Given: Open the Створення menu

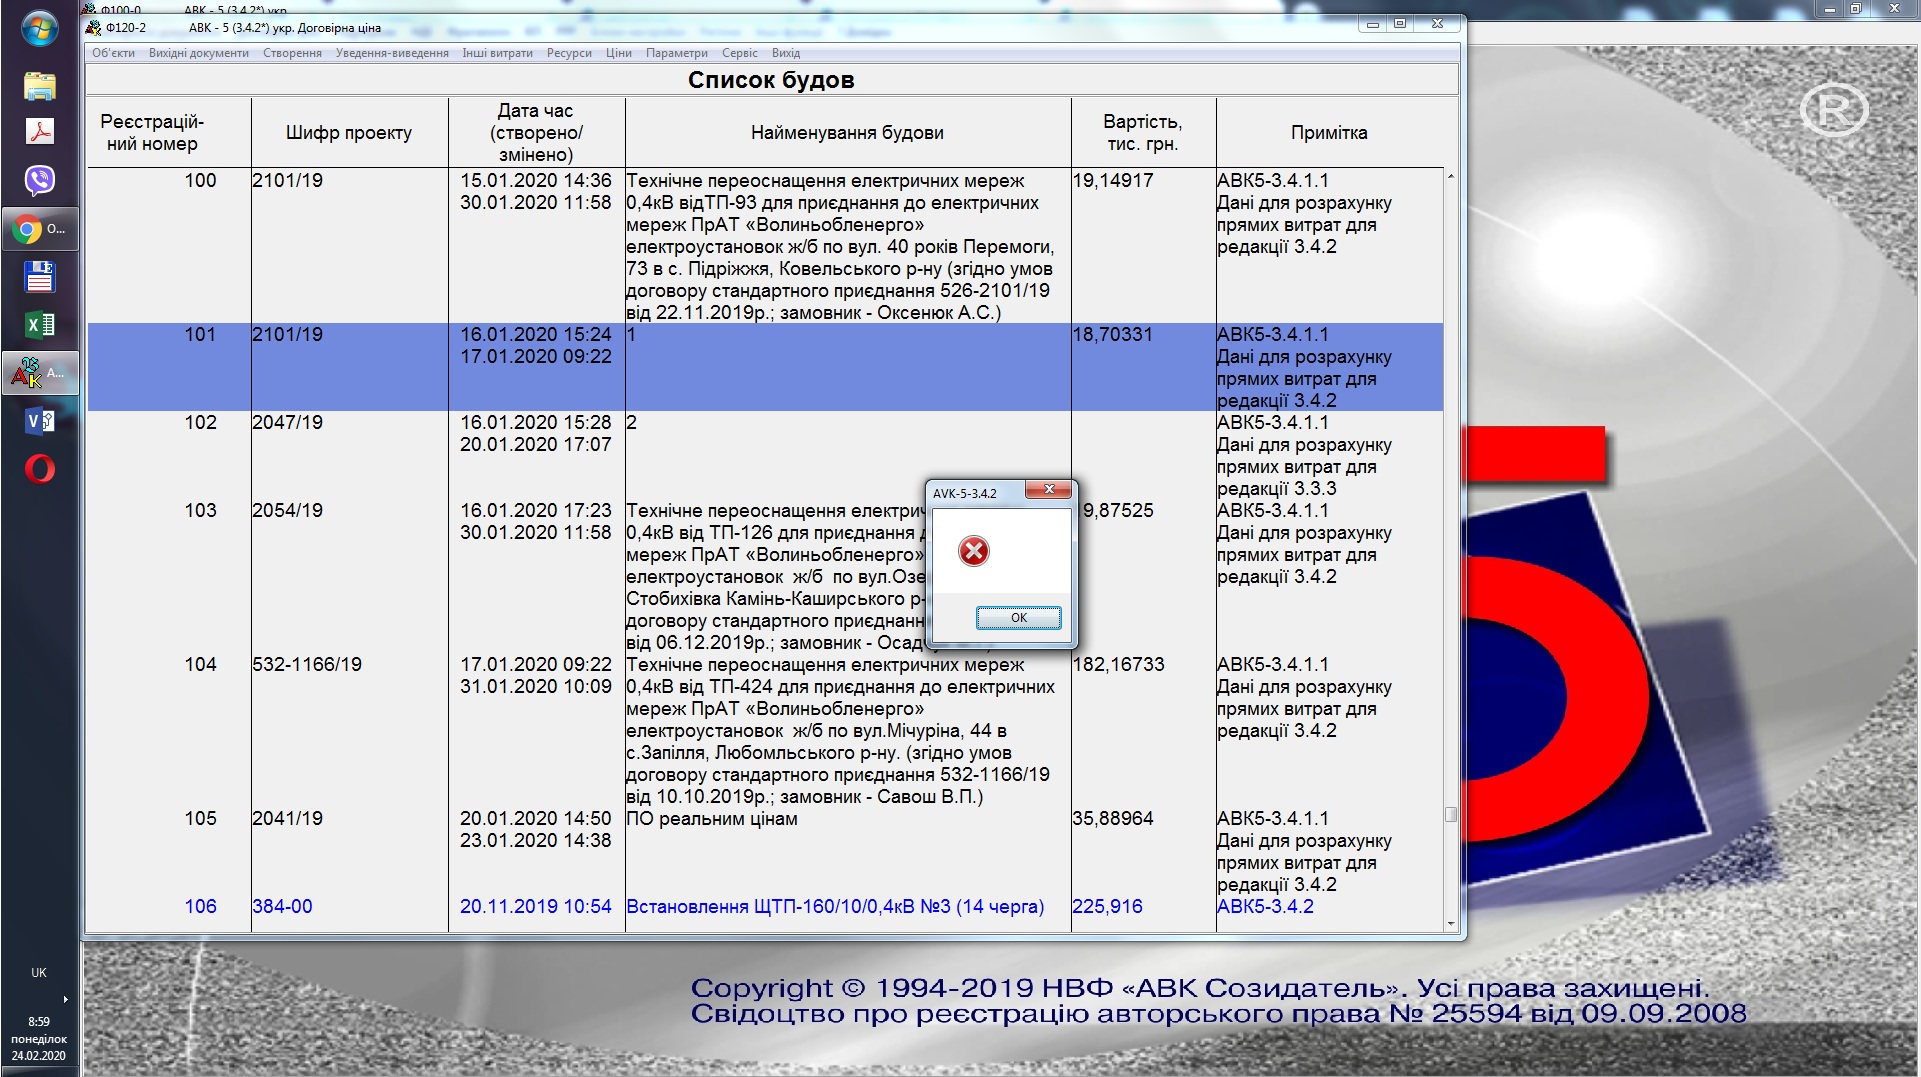Looking at the screenshot, I should [x=292, y=53].
